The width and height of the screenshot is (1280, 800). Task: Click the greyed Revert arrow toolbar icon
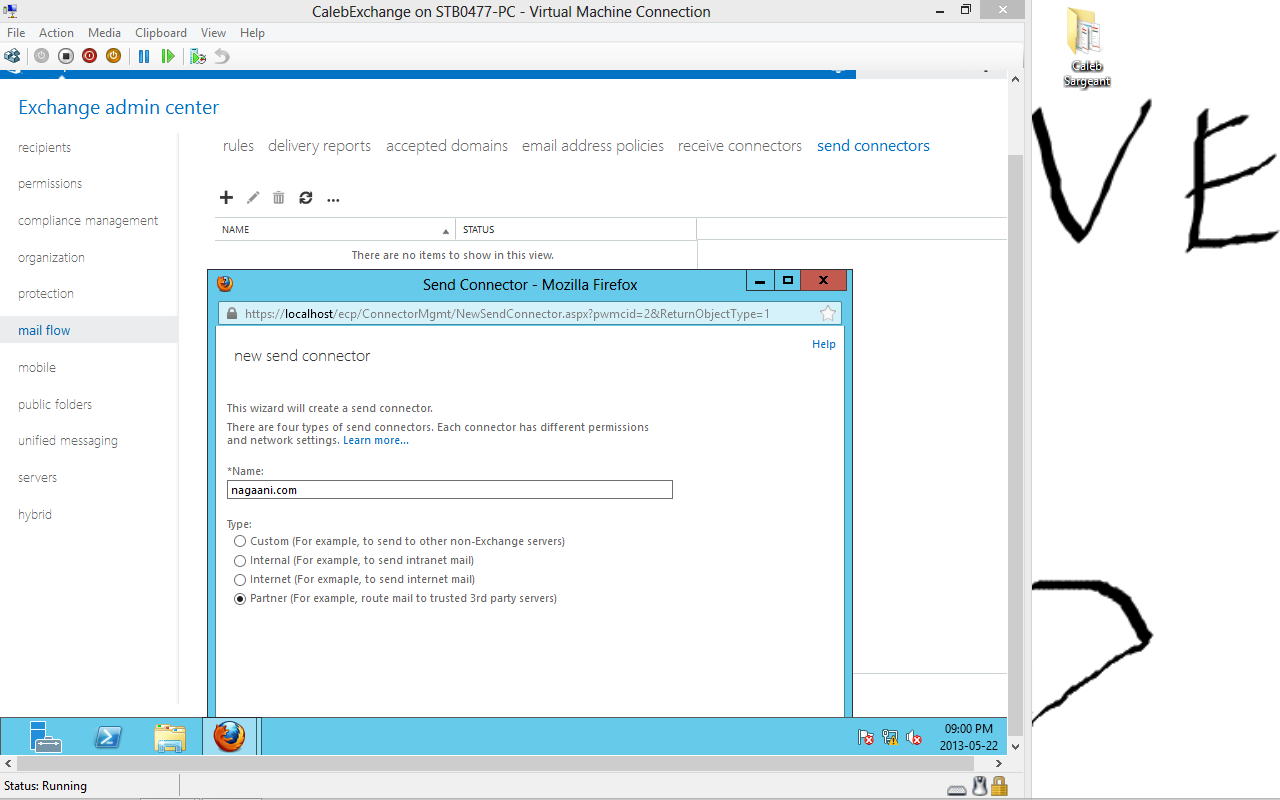click(222, 56)
